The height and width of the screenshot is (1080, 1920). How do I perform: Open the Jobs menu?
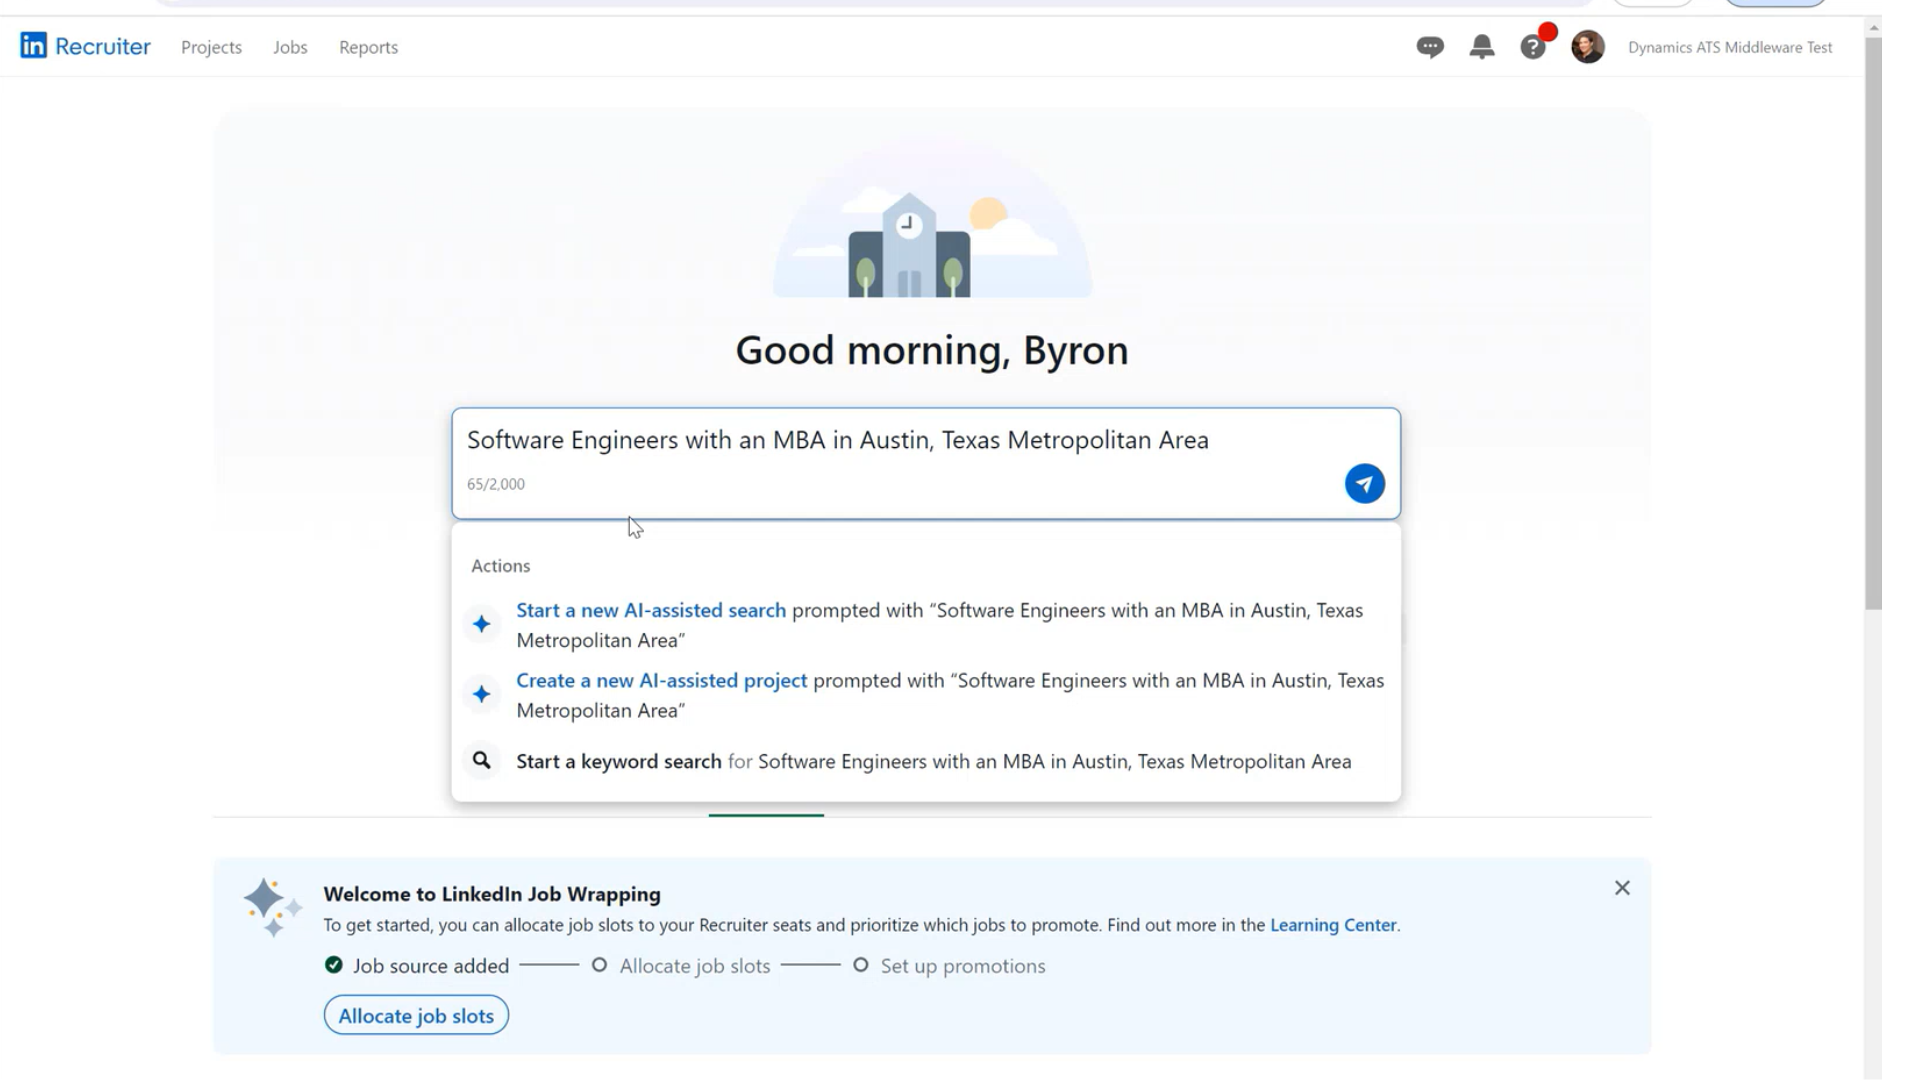click(290, 47)
